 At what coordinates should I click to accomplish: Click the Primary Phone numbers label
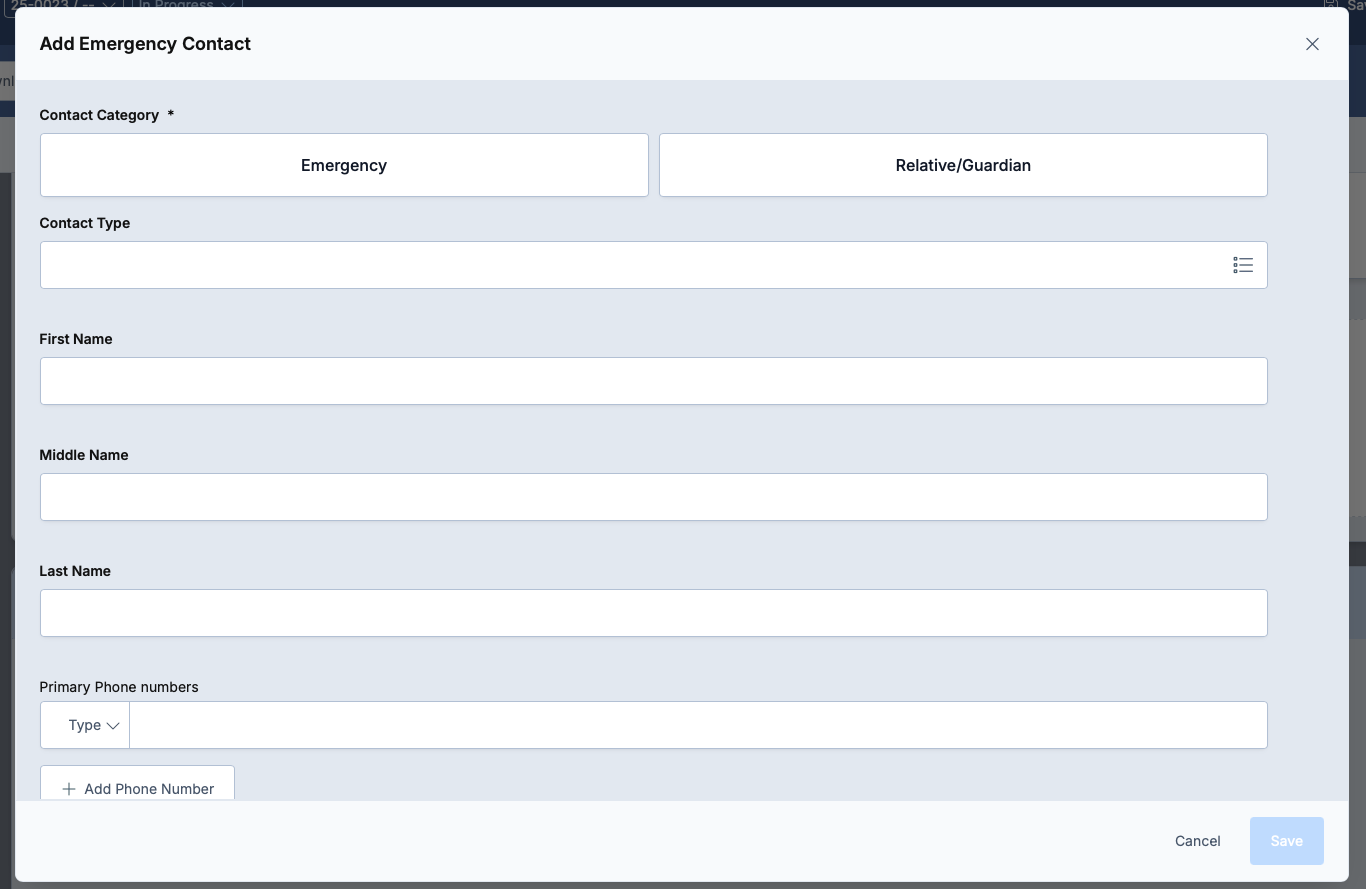pos(119,687)
